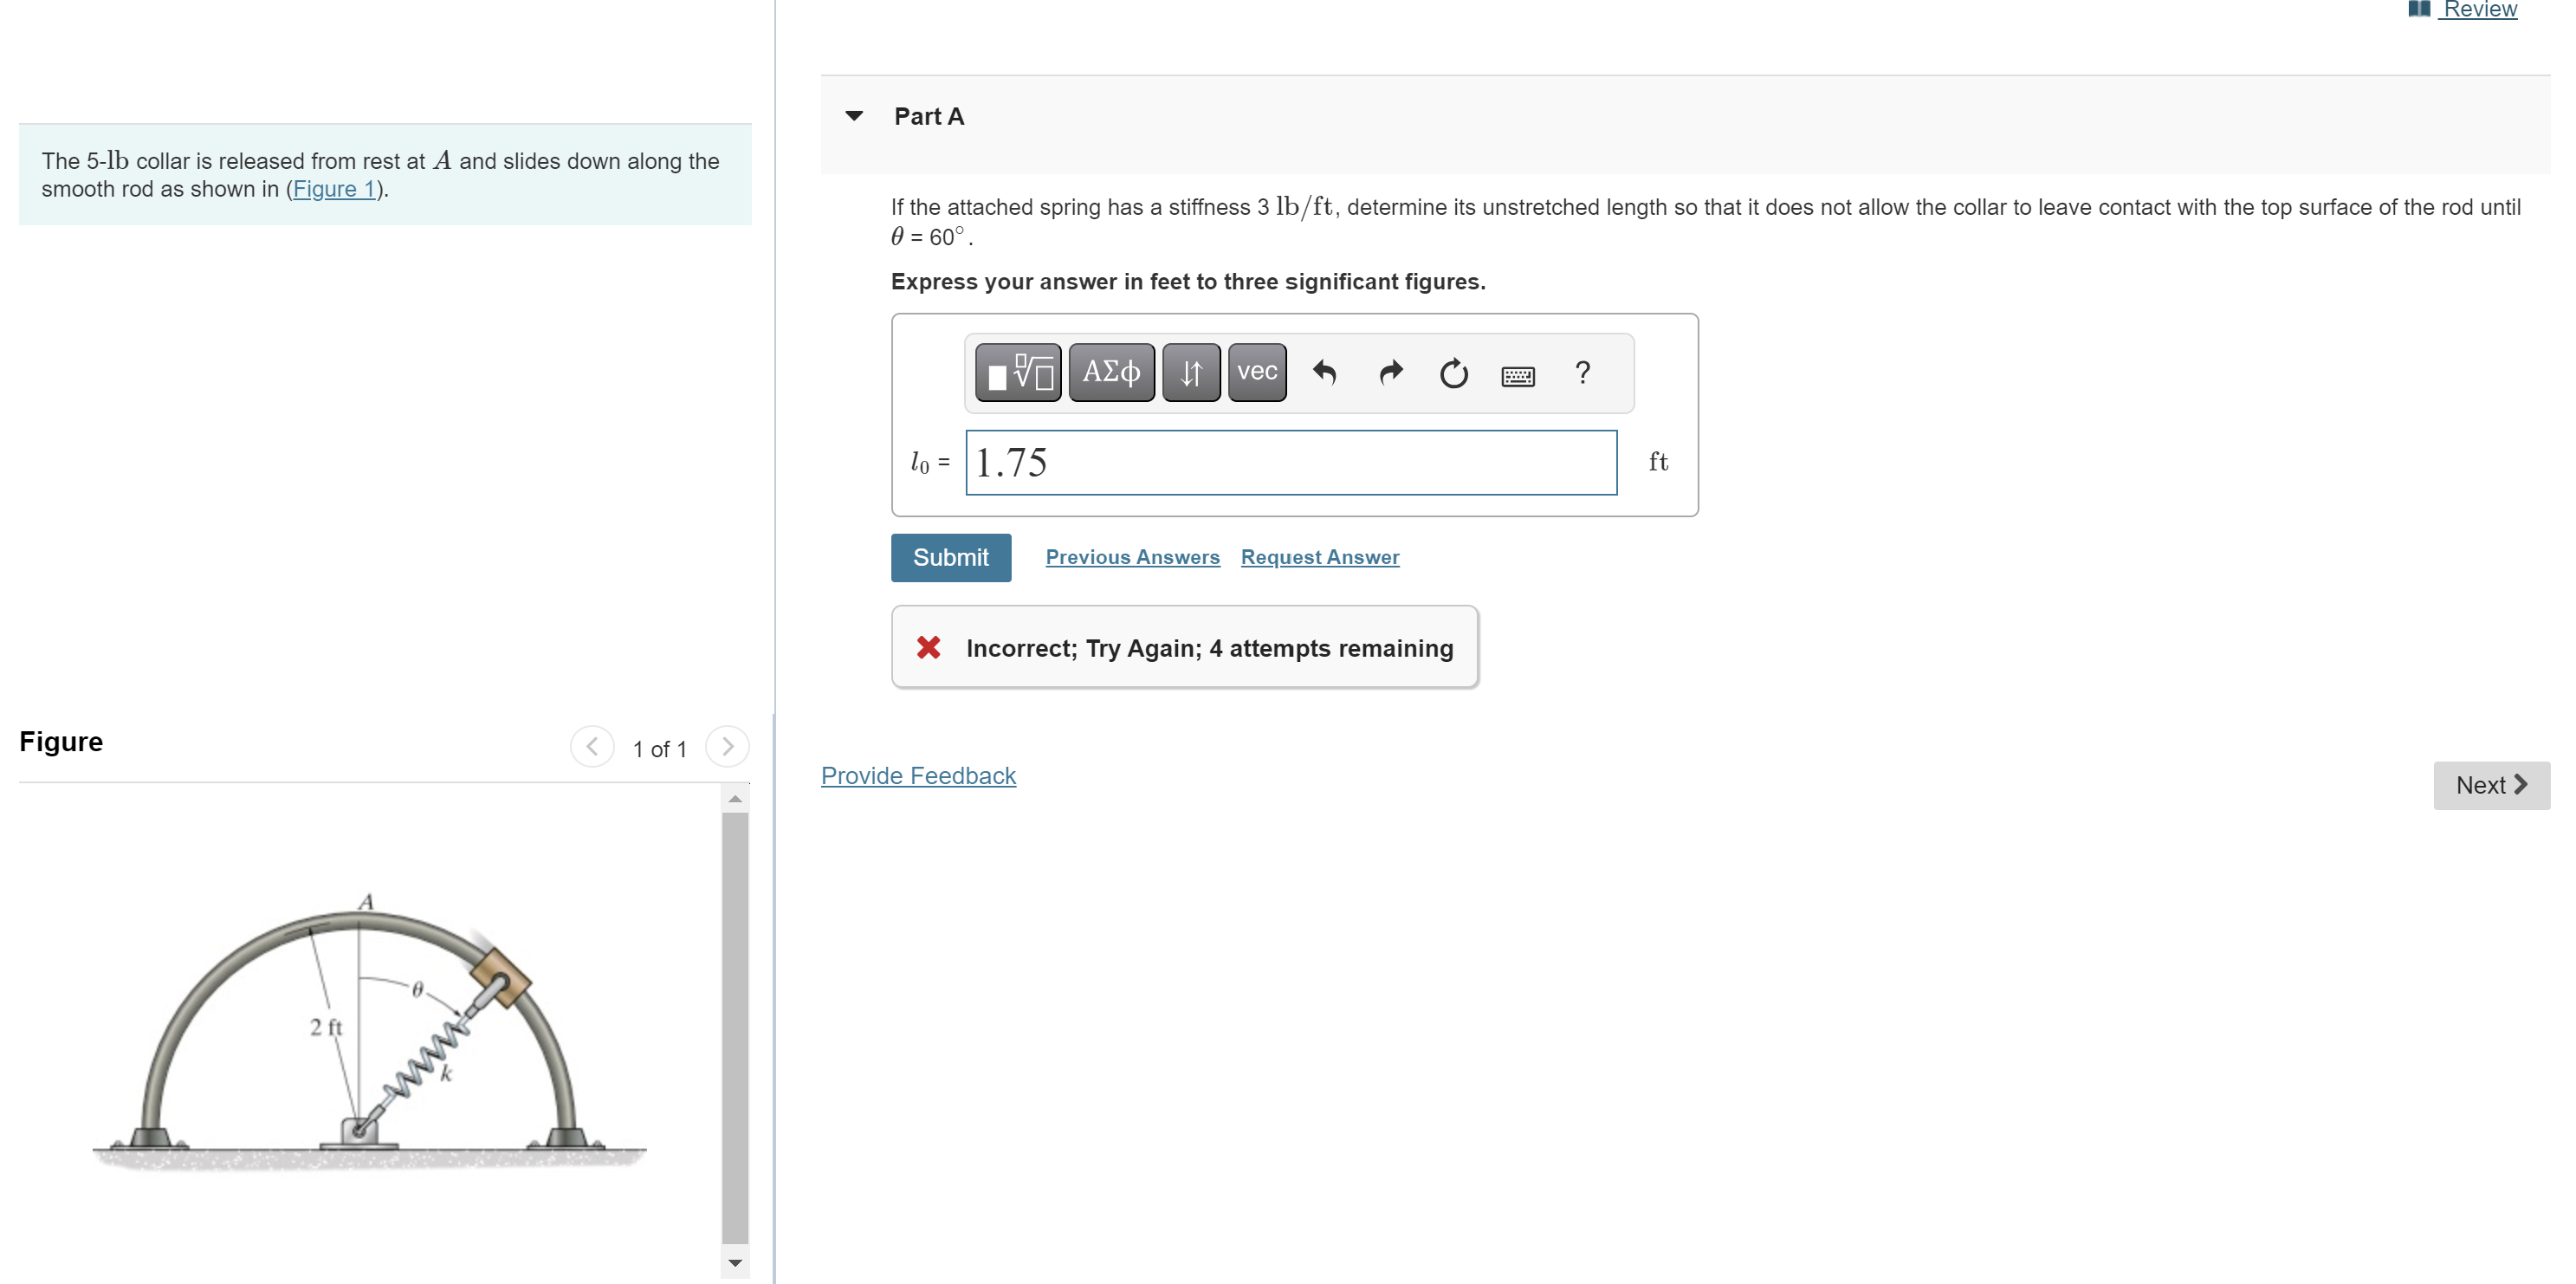Redo the last undone edit
This screenshot has height=1284, width=2576.
[x=1390, y=373]
